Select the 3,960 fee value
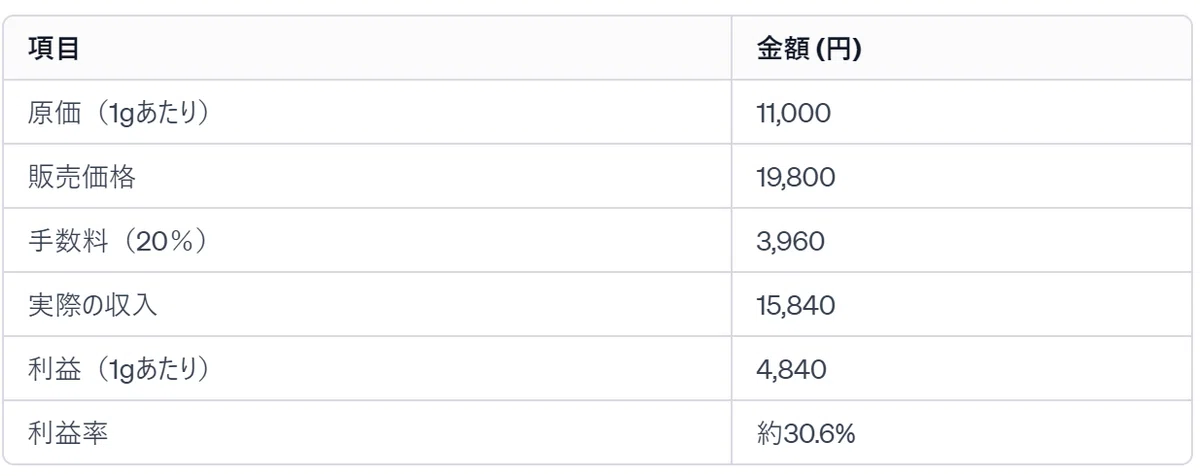The width and height of the screenshot is (1200, 476). [x=791, y=241]
